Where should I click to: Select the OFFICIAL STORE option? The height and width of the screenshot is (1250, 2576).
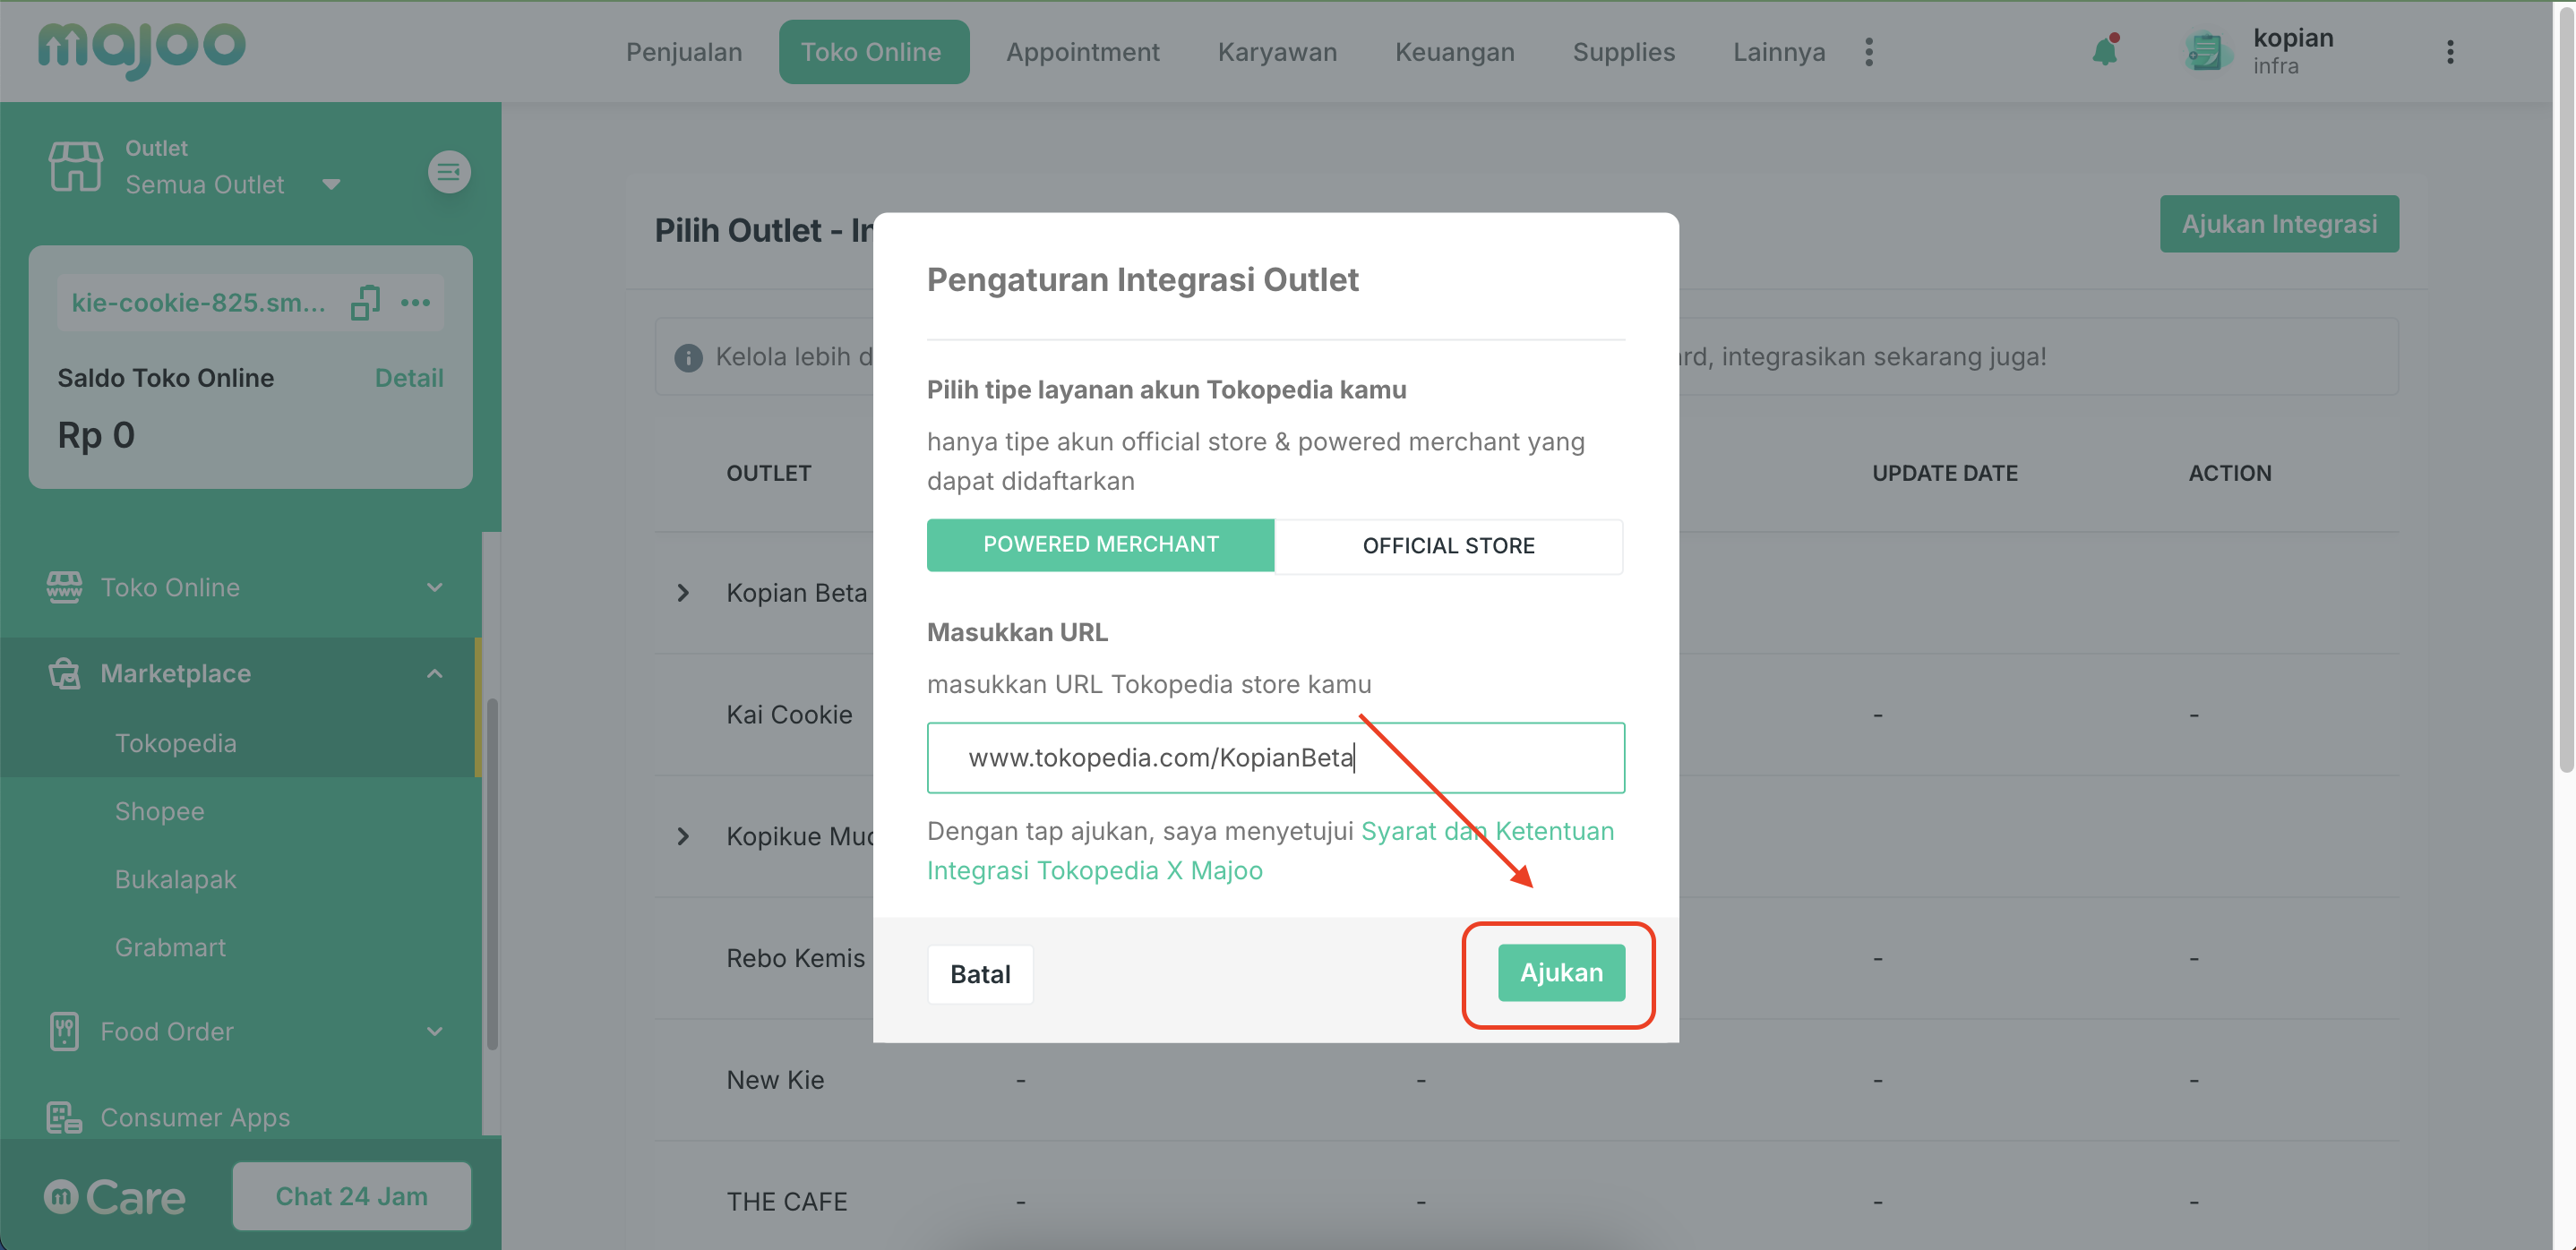click(x=1448, y=546)
